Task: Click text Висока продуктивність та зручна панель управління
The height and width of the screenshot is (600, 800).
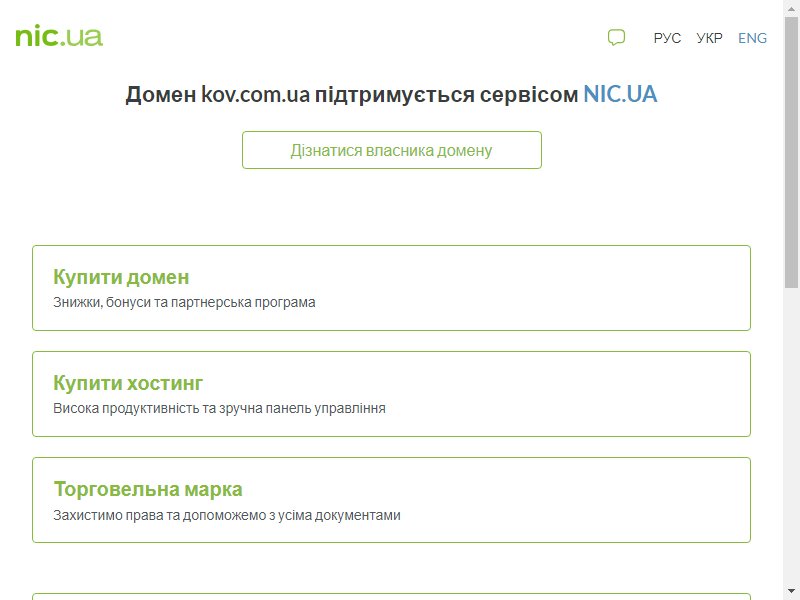Action: 219,409
